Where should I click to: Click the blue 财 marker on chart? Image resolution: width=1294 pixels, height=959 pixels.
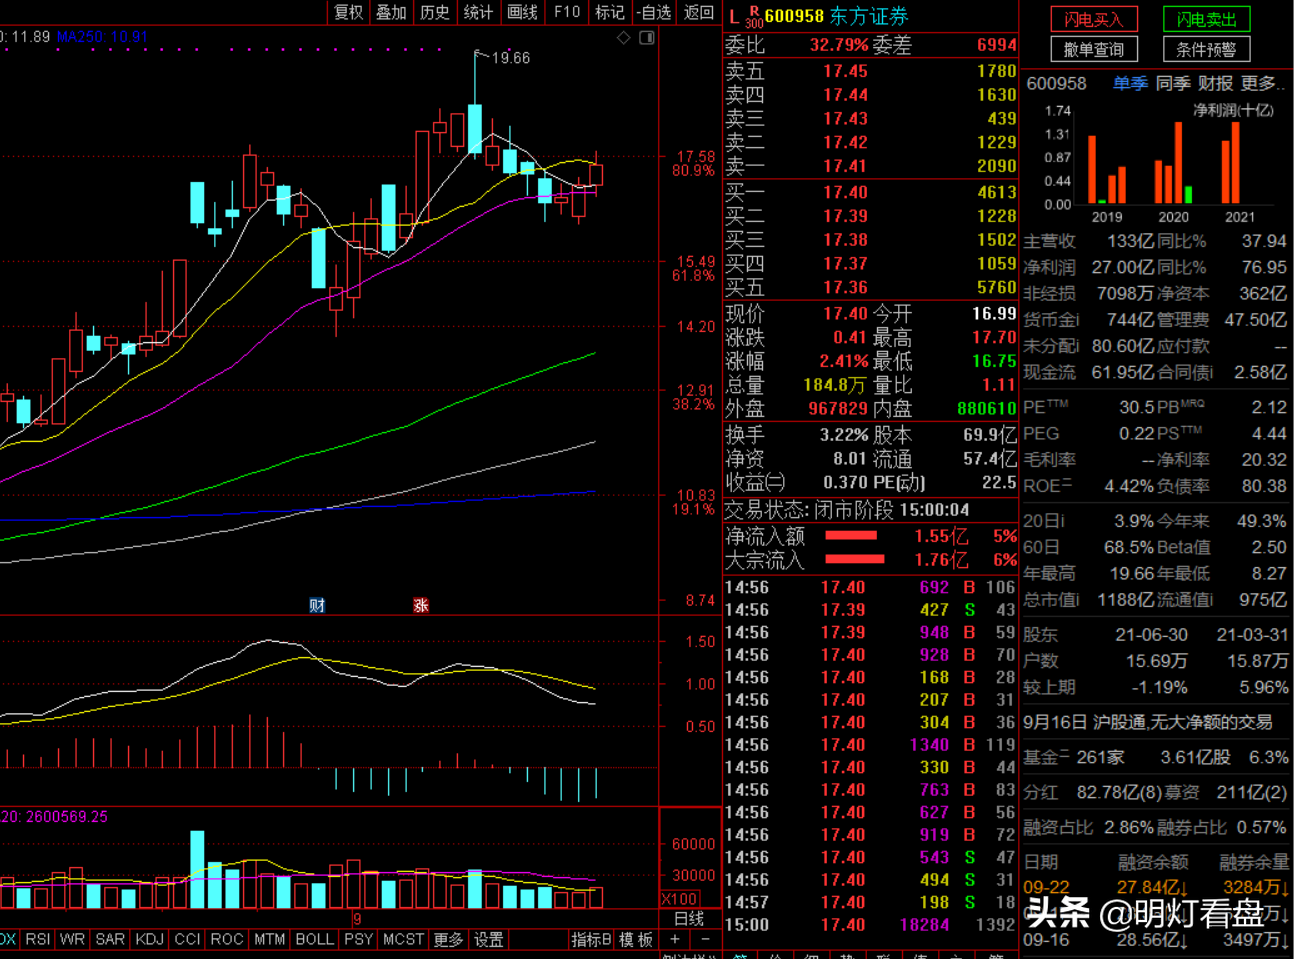(x=317, y=605)
